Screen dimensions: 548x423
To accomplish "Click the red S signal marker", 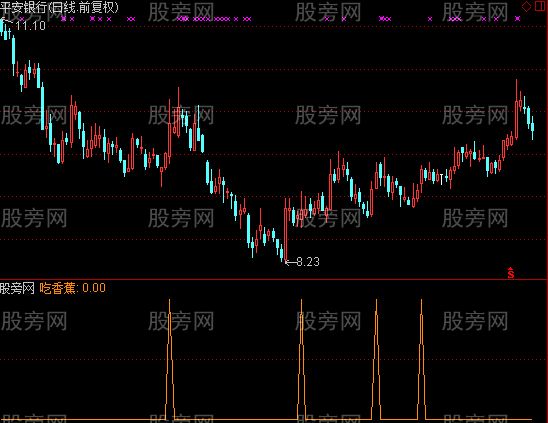I will [x=511, y=273].
